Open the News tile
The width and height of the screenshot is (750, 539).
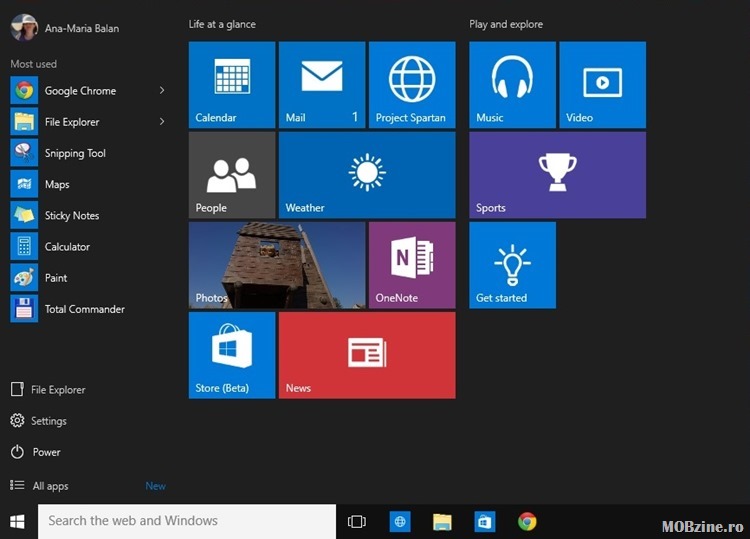367,355
